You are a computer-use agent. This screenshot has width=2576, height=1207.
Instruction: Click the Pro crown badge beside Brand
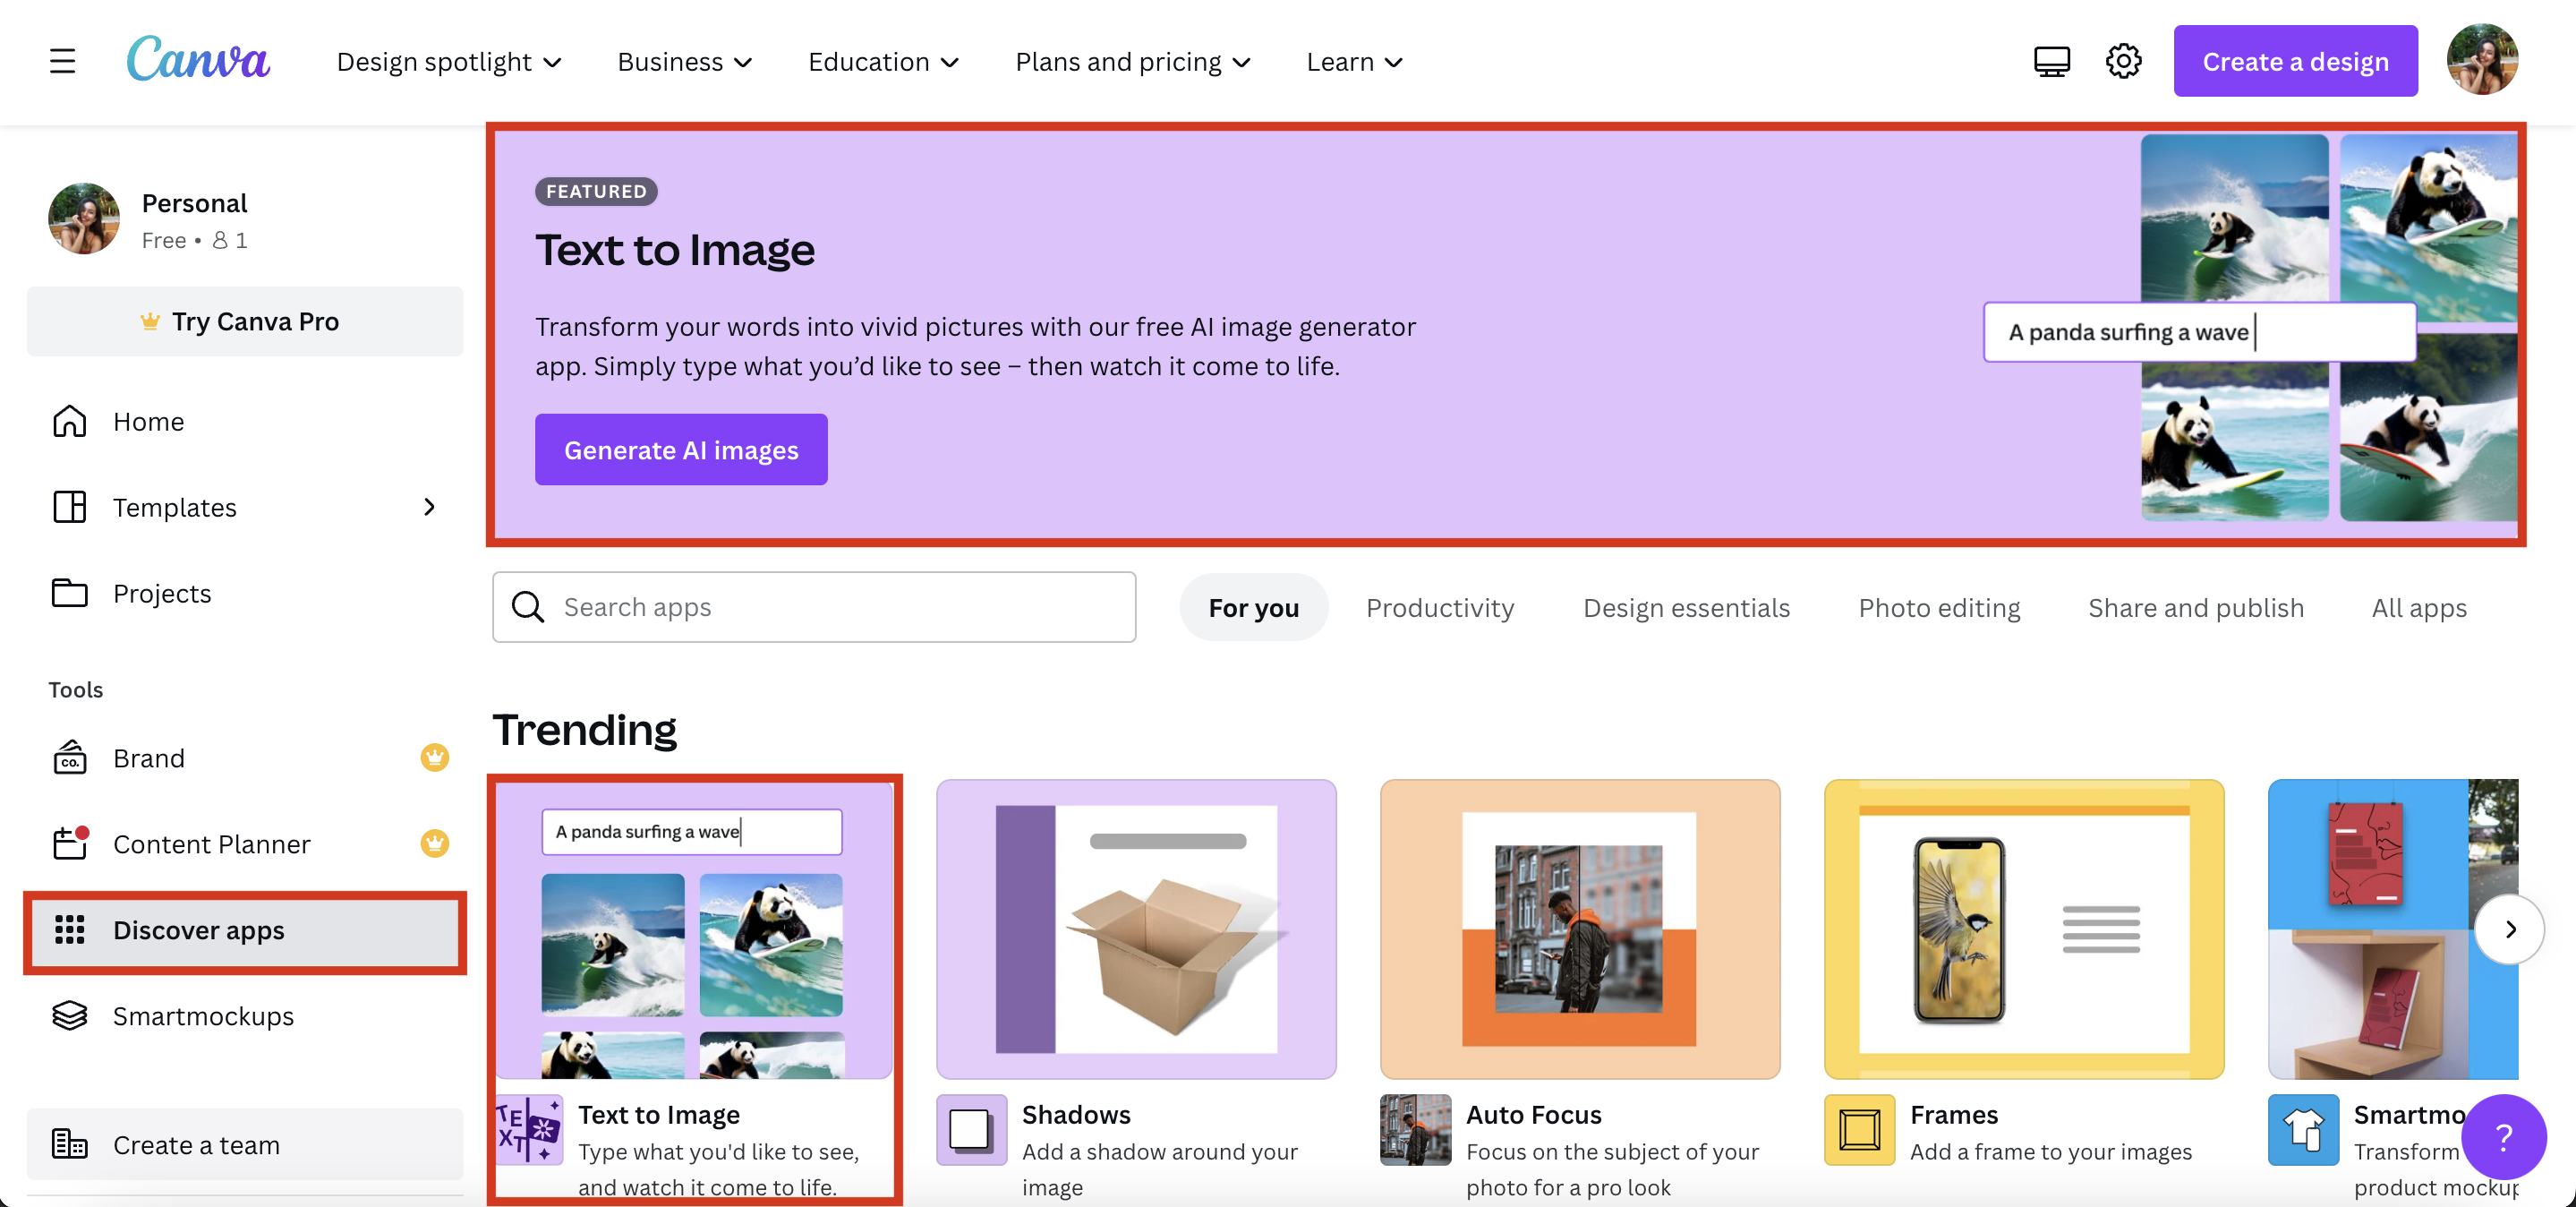pyautogui.click(x=434, y=758)
